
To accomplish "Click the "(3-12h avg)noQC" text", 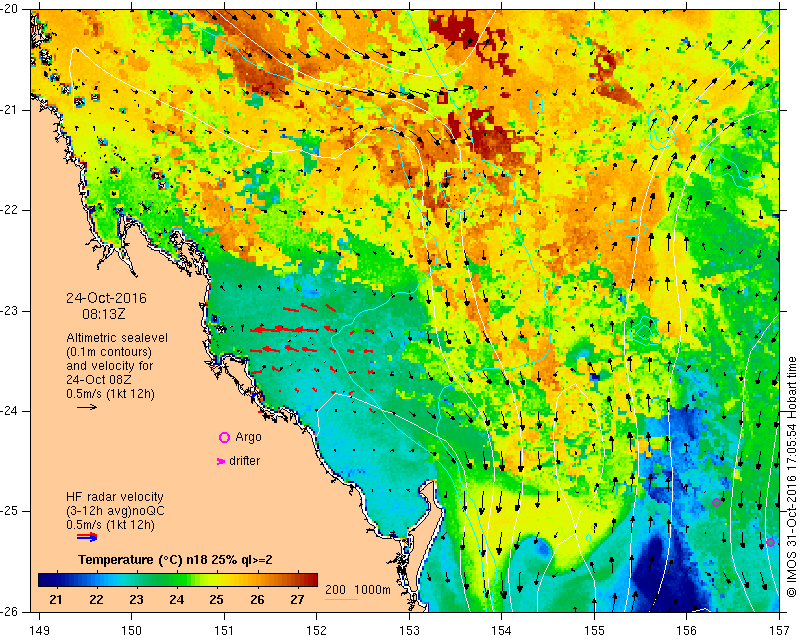I will (x=115, y=511).
